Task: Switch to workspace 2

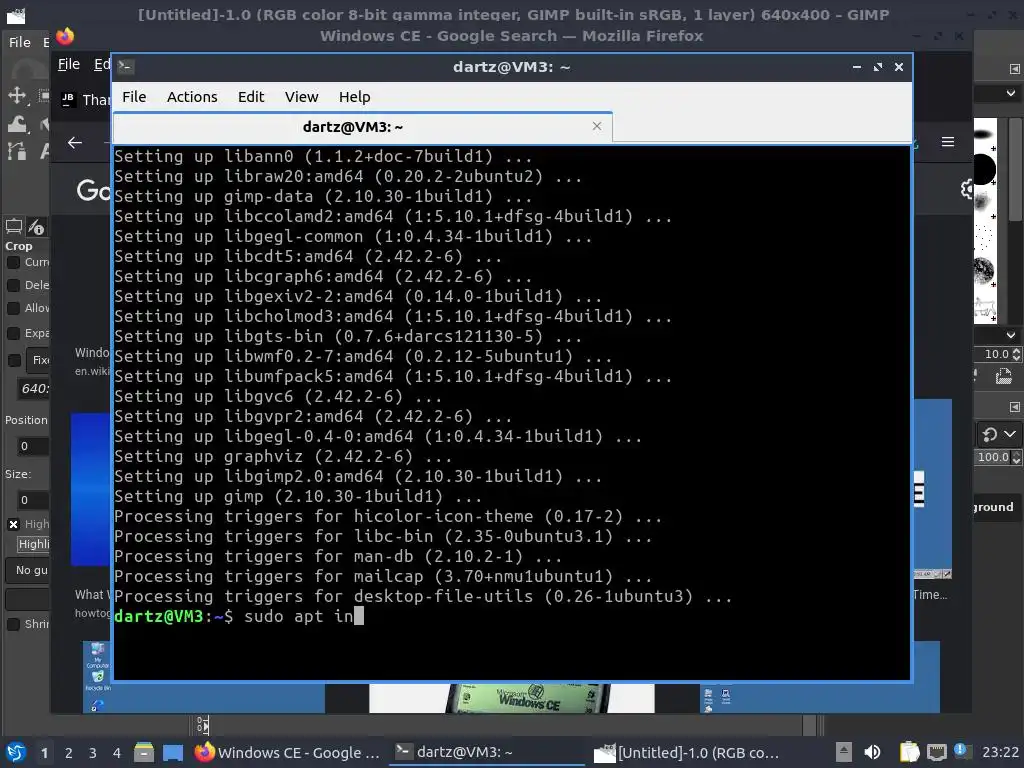Action: pos(69,753)
